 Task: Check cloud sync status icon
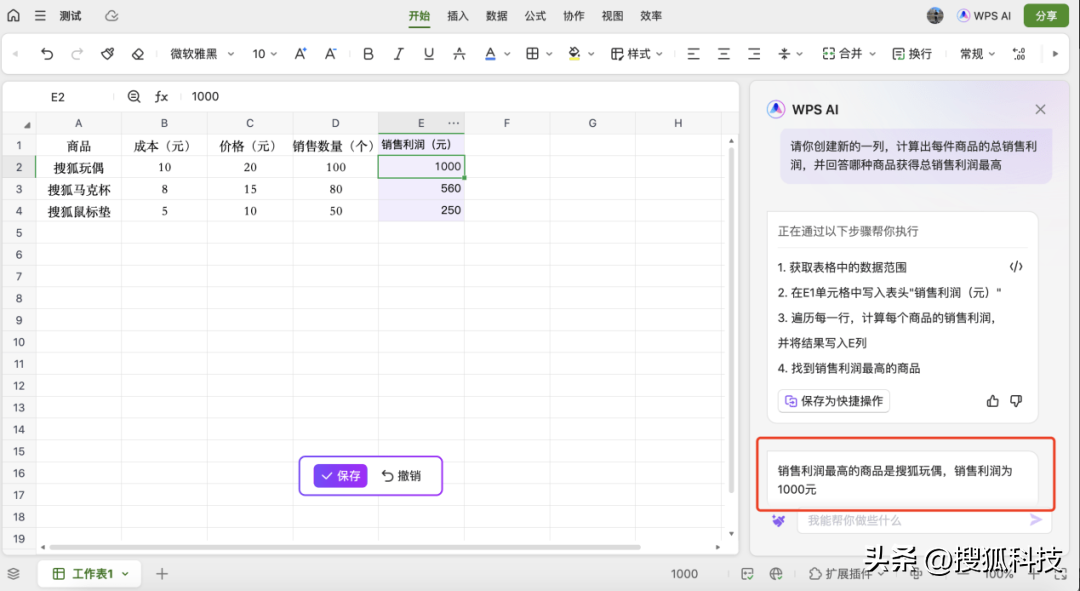tap(112, 15)
